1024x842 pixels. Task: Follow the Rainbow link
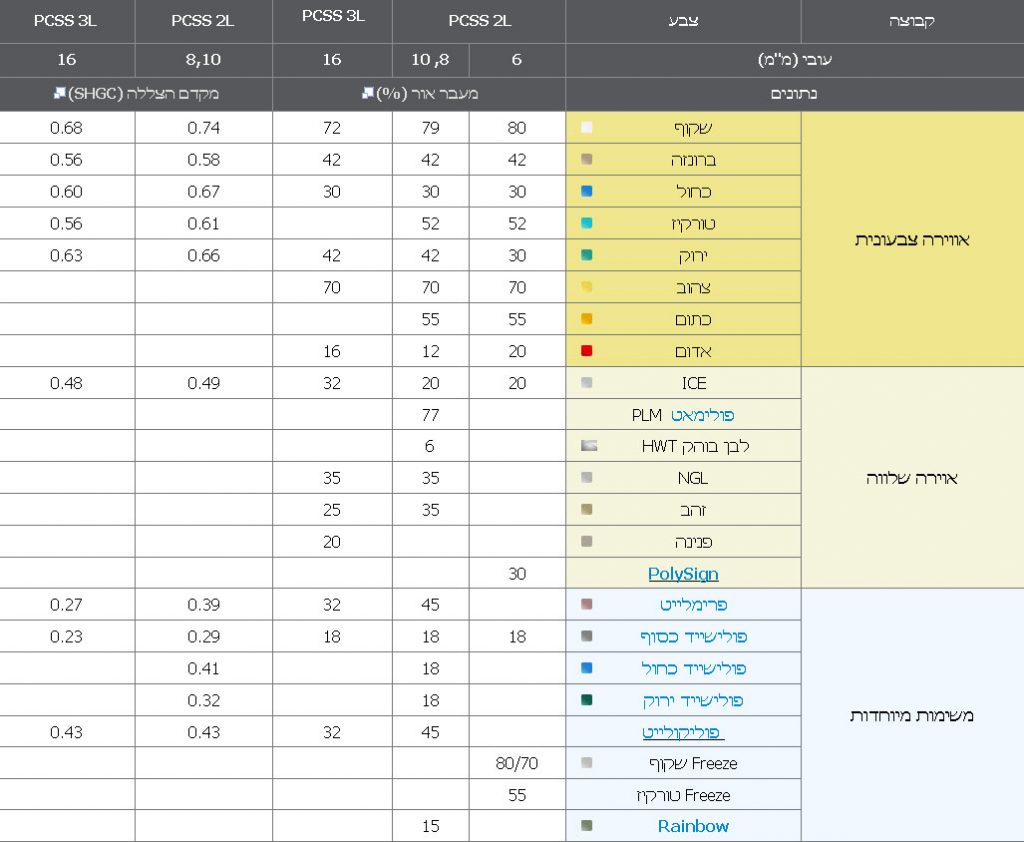tap(693, 826)
